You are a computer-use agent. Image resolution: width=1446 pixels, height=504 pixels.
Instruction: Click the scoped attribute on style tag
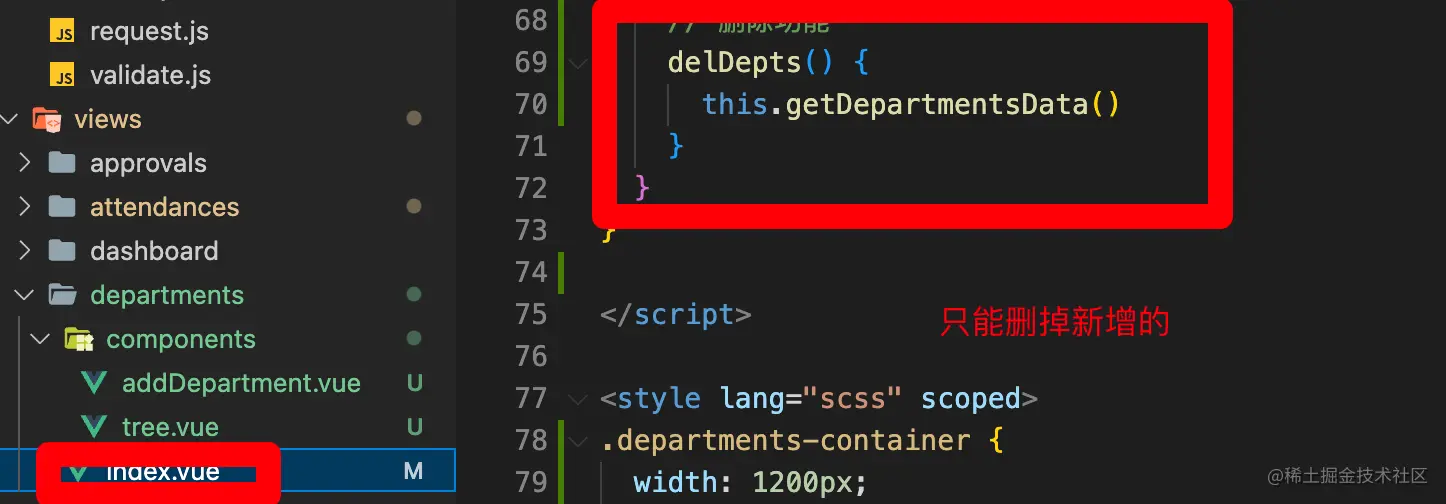(x=971, y=398)
